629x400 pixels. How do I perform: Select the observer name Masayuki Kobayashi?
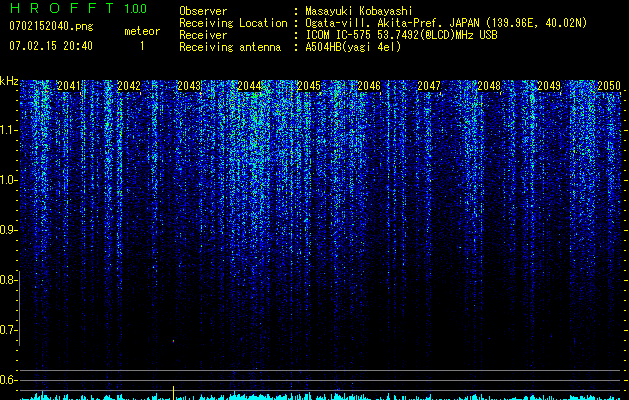pyautogui.click(x=359, y=11)
